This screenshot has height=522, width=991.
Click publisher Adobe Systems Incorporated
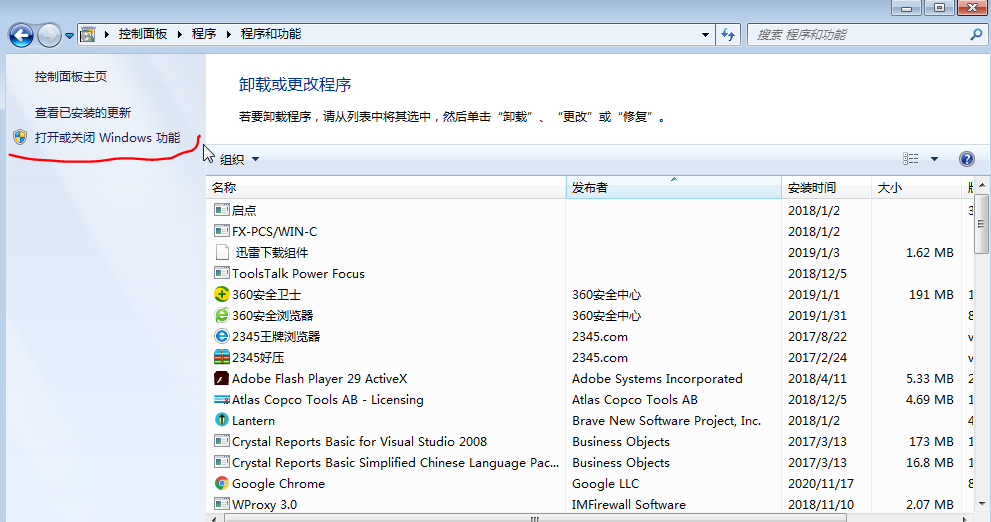tap(657, 379)
